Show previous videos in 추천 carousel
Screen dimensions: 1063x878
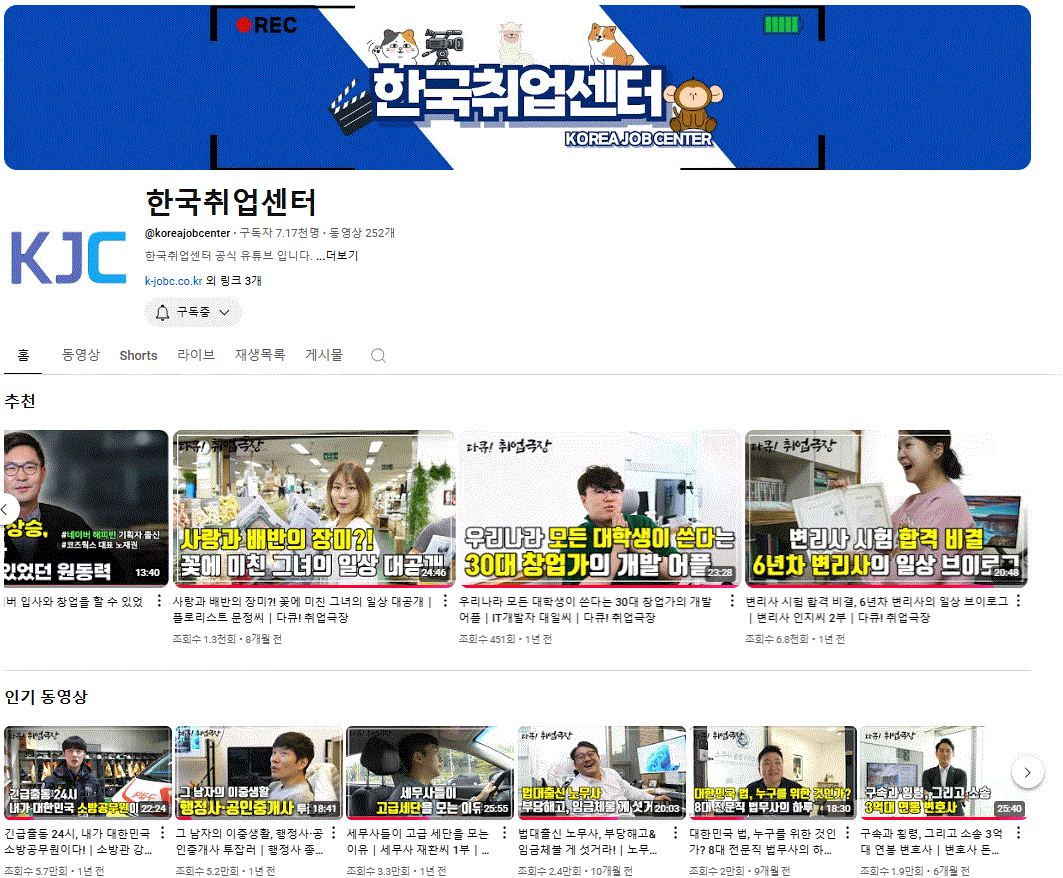[7, 508]
